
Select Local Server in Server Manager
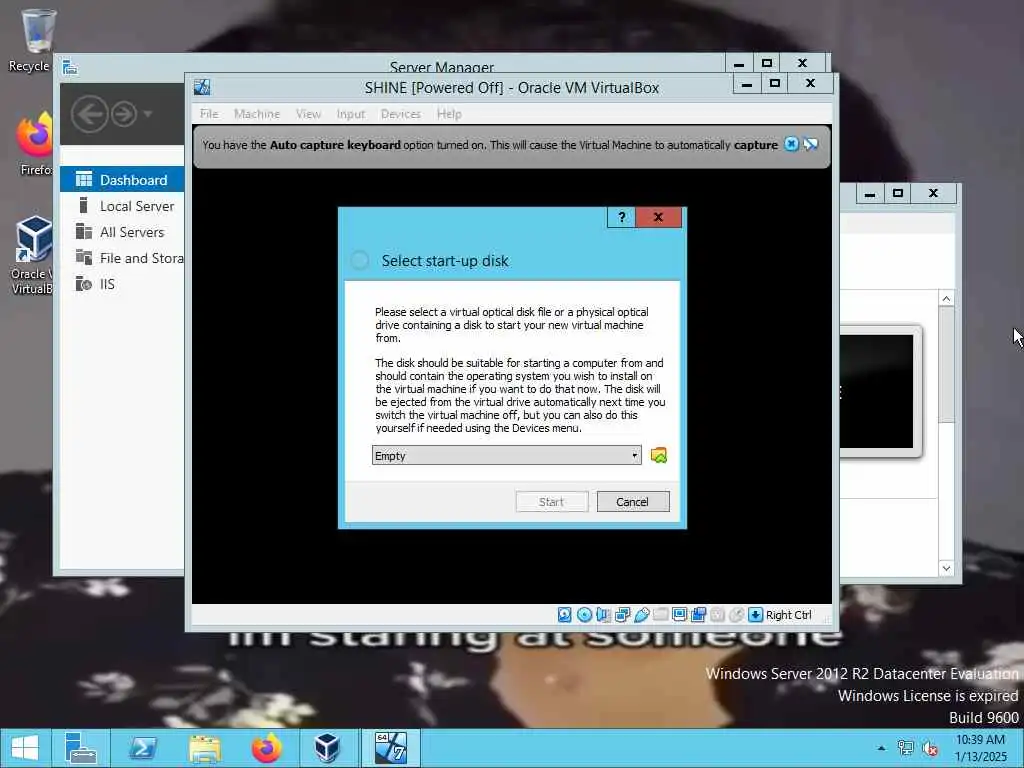(x=122, y=206)
